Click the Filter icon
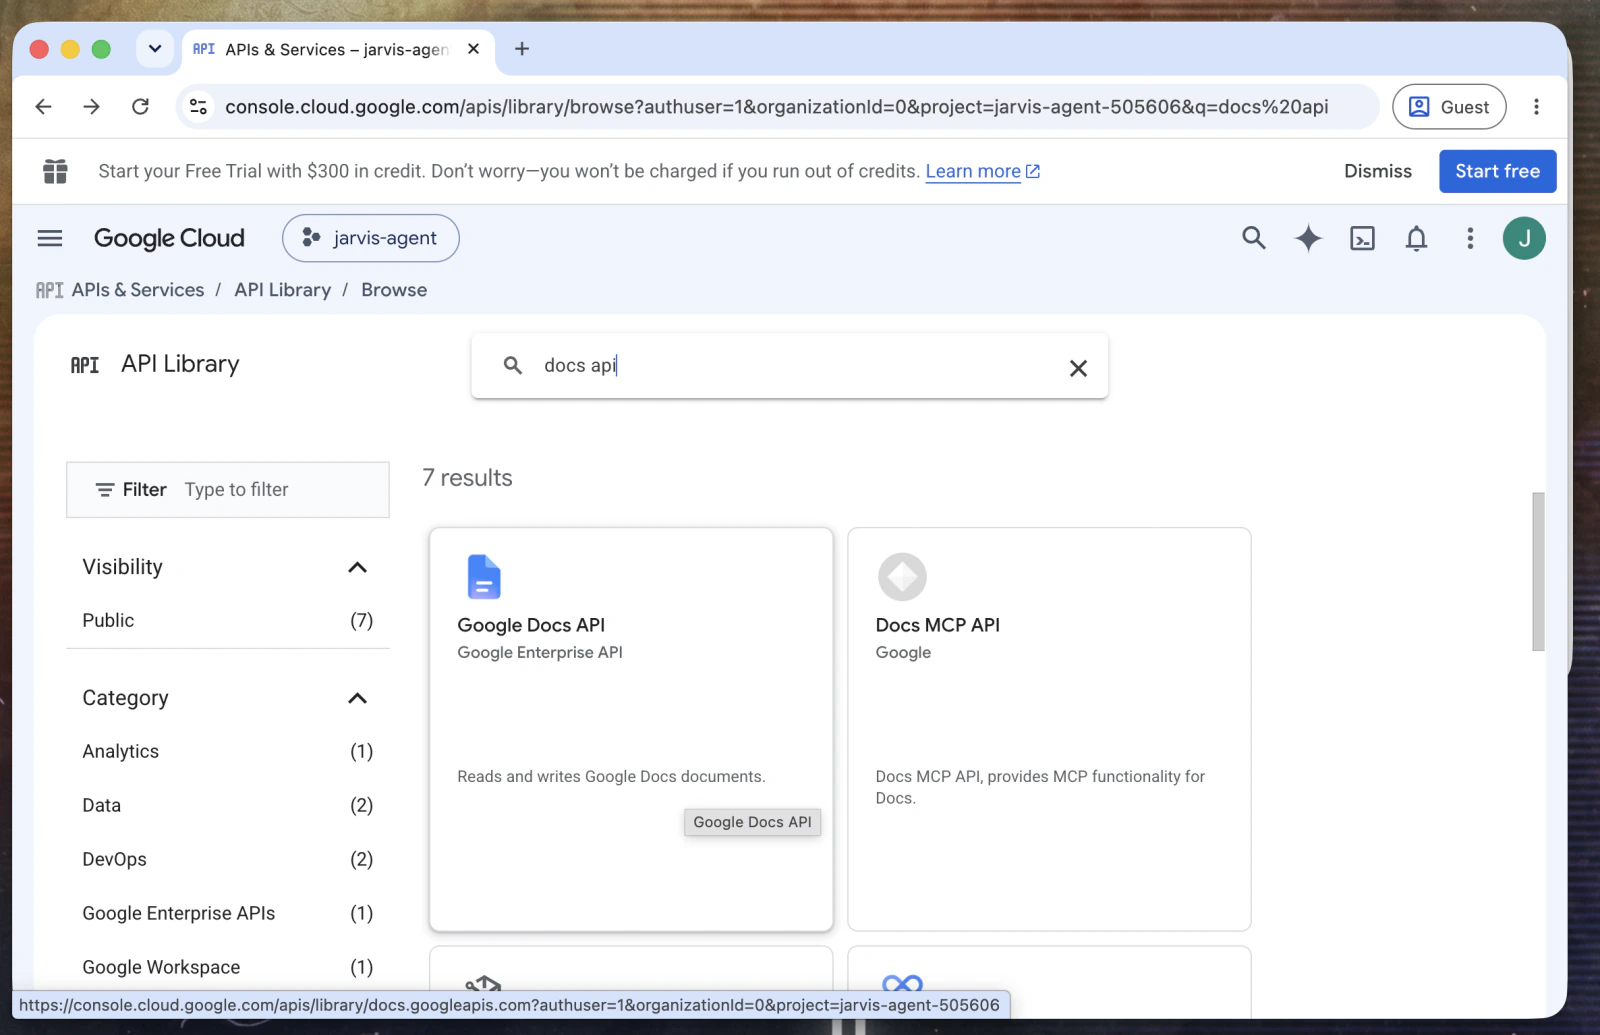The image size is (1600, 1035). pos(105,490)
